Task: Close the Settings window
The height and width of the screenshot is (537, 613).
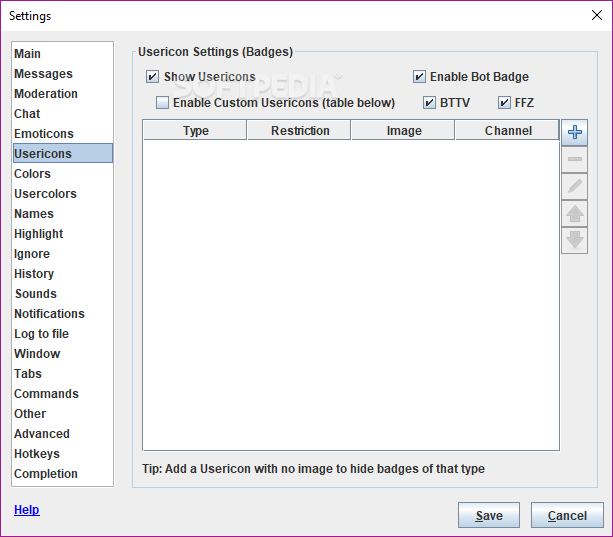Action: (x=597, y=15)
